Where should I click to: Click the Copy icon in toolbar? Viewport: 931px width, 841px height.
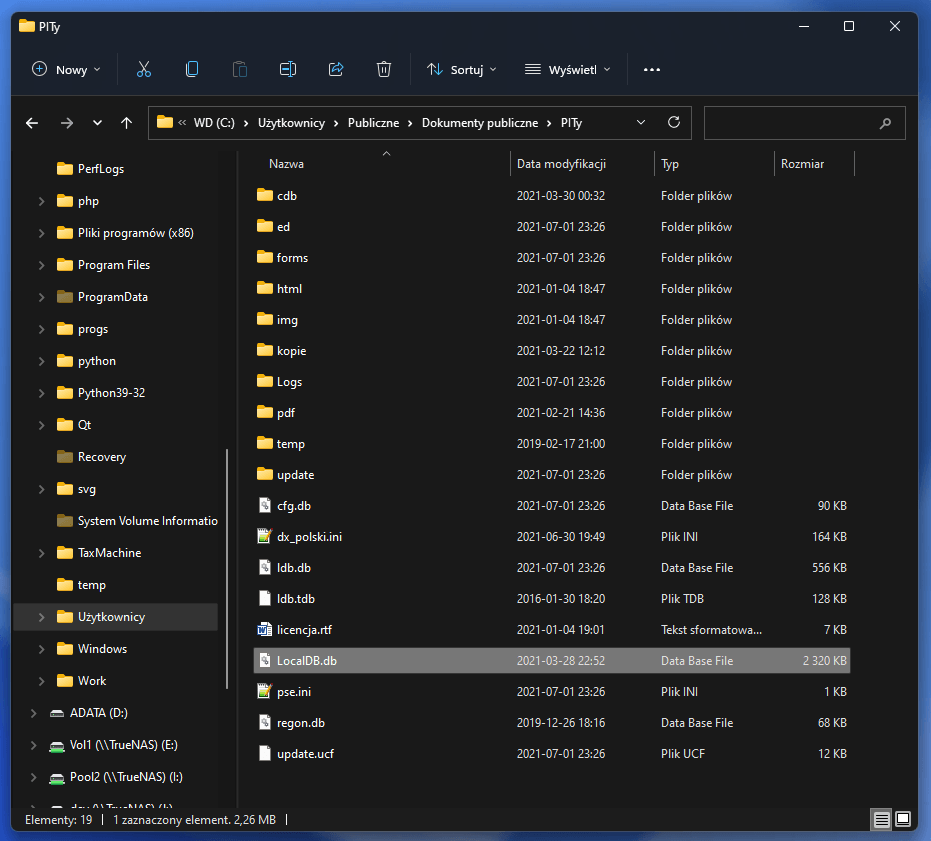pyautogui.click(x=192, y=69)
